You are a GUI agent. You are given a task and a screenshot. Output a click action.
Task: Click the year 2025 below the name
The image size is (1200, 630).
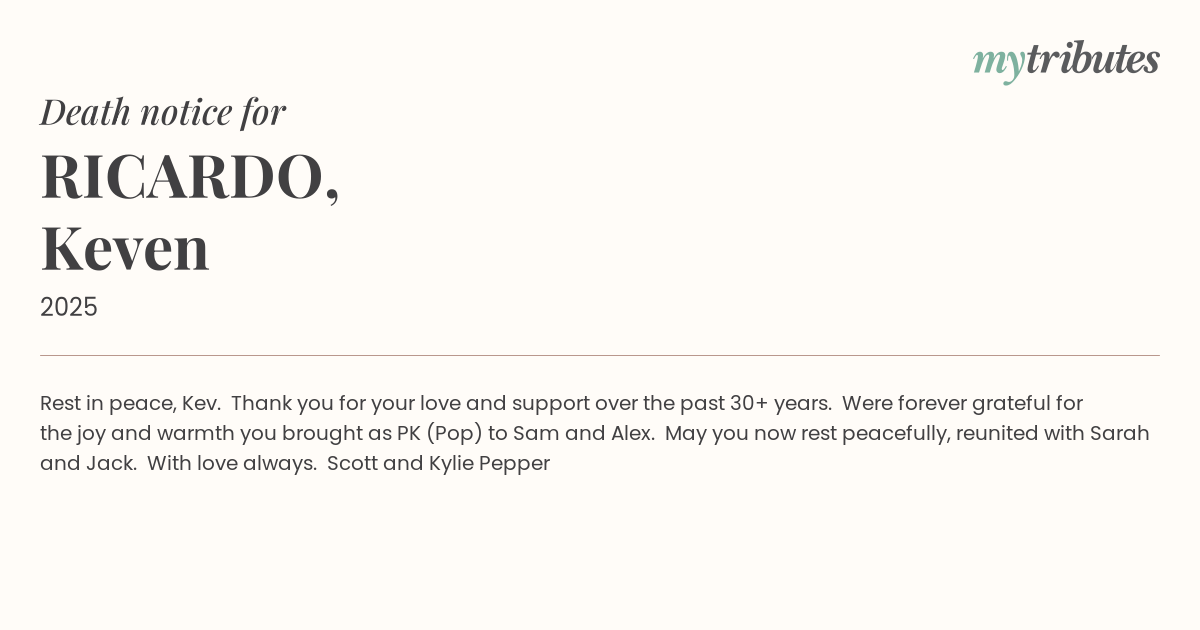point(69,307)
